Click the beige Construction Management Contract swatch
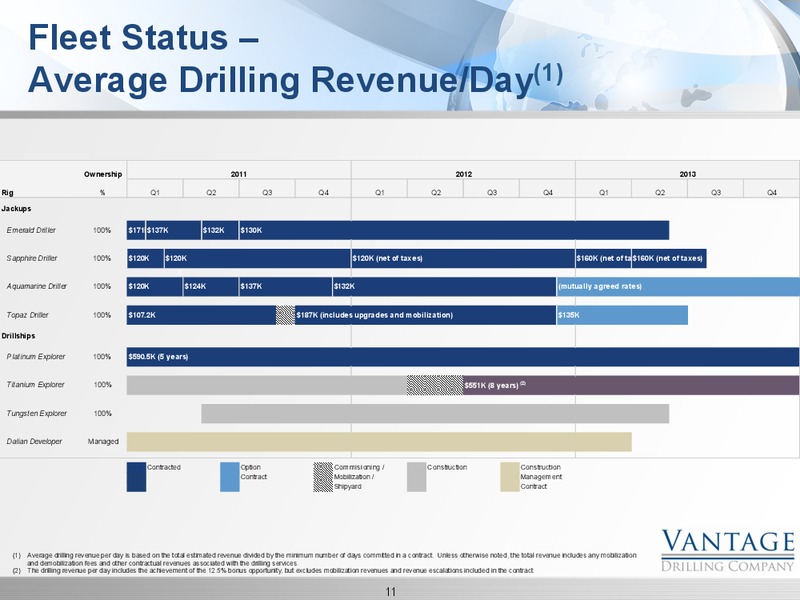 (510, 477)
